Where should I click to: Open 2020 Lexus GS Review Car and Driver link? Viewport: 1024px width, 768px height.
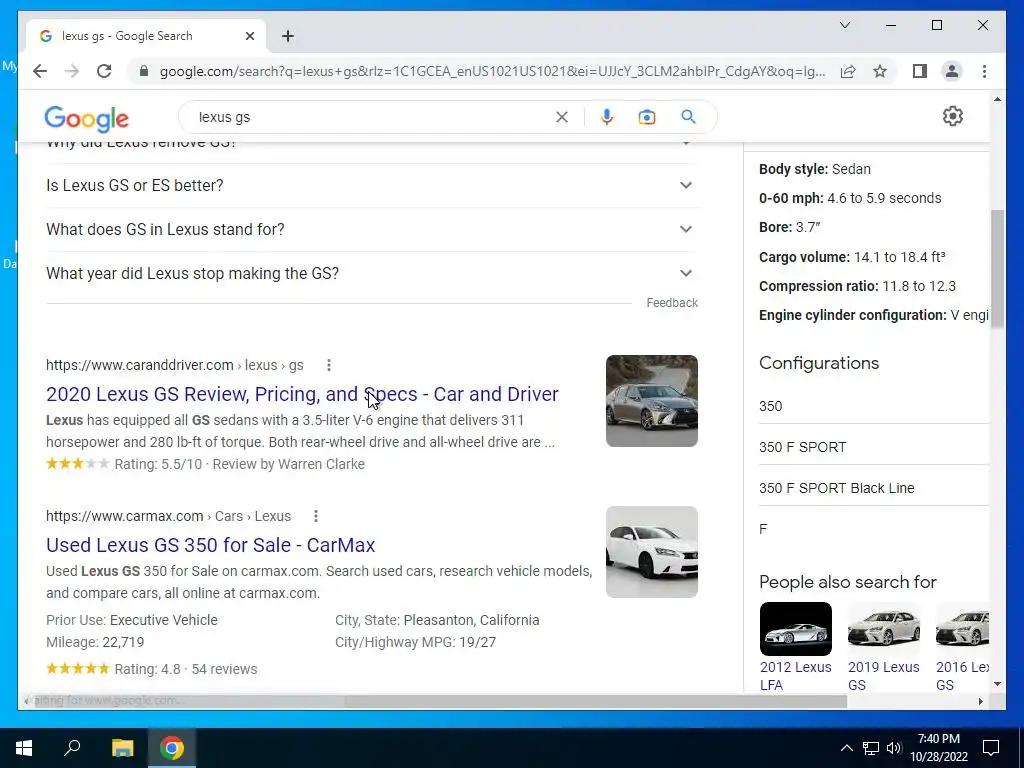(x=302, y=394)
